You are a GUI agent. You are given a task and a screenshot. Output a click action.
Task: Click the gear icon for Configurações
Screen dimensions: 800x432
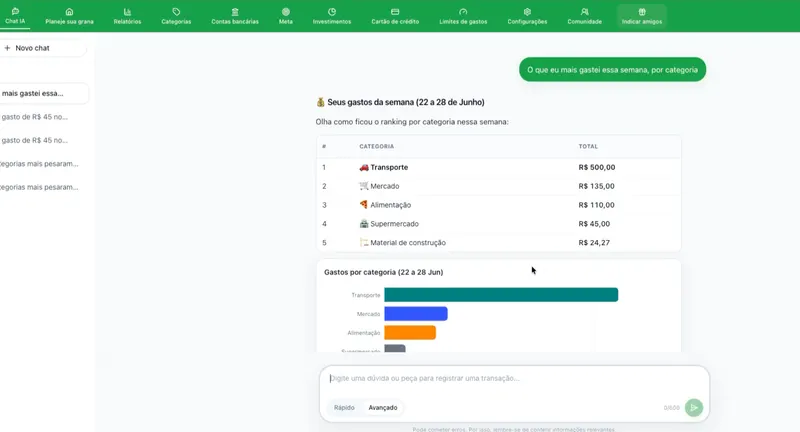click(x=527, y=12)
